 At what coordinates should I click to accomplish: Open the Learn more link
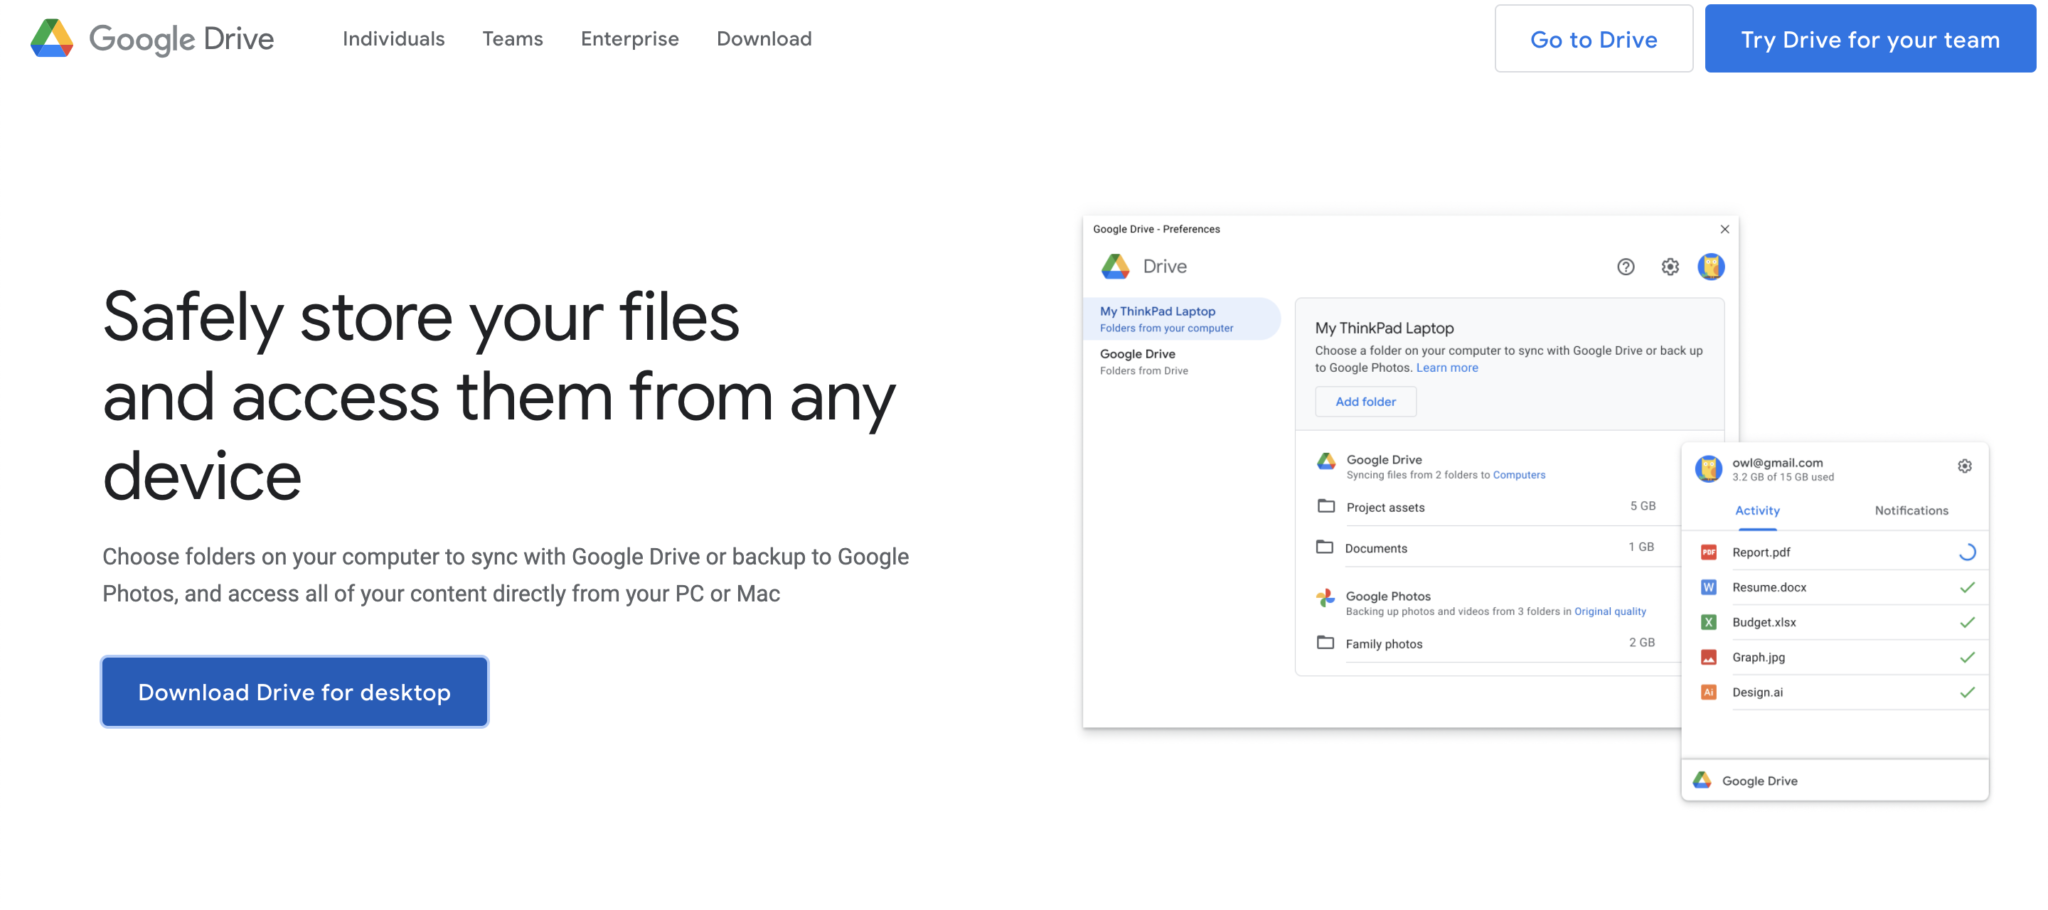1447,367
